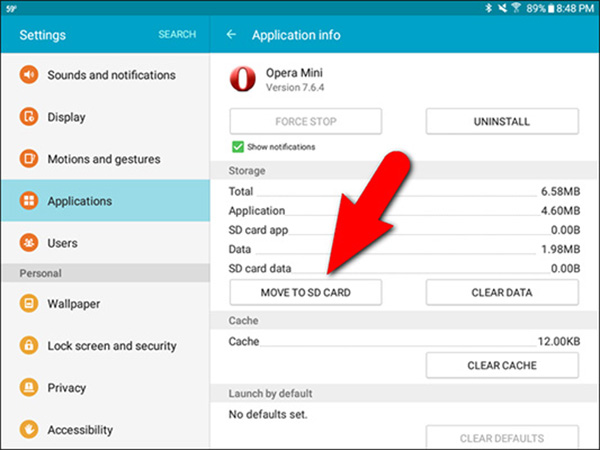Tap the 'Opera Mini' app name
The height and width of the screenshot is (450, 600).
(x=294, y=73)
